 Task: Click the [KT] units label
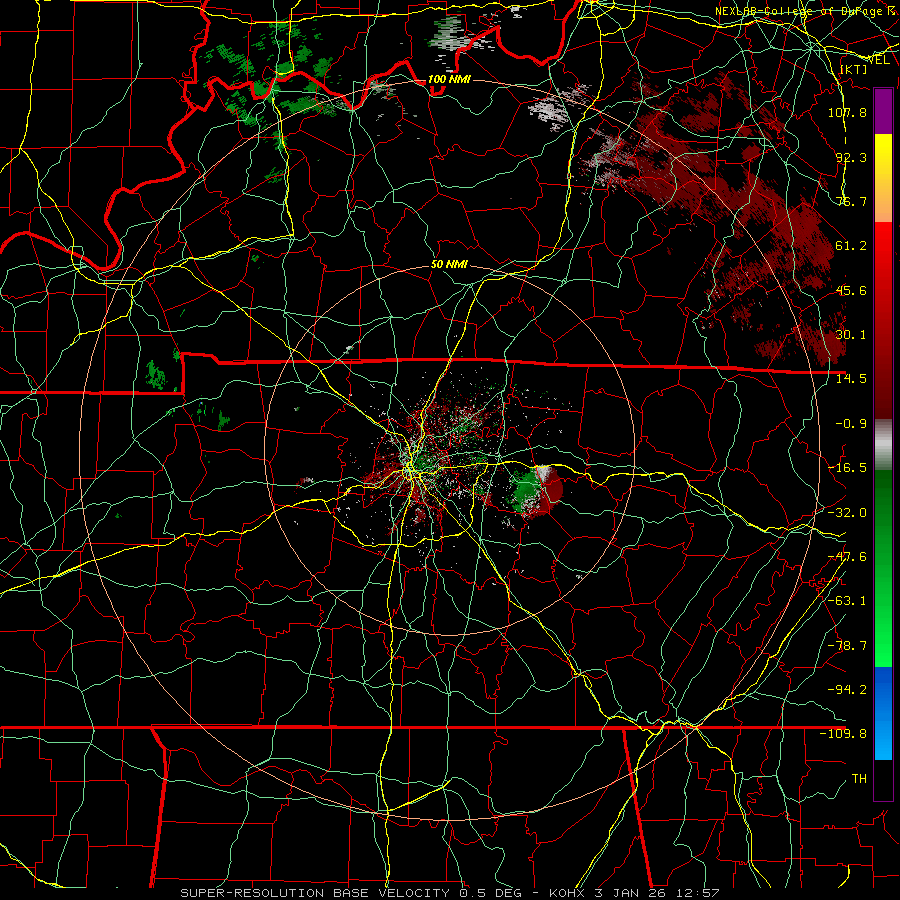(x=853, y=69)
